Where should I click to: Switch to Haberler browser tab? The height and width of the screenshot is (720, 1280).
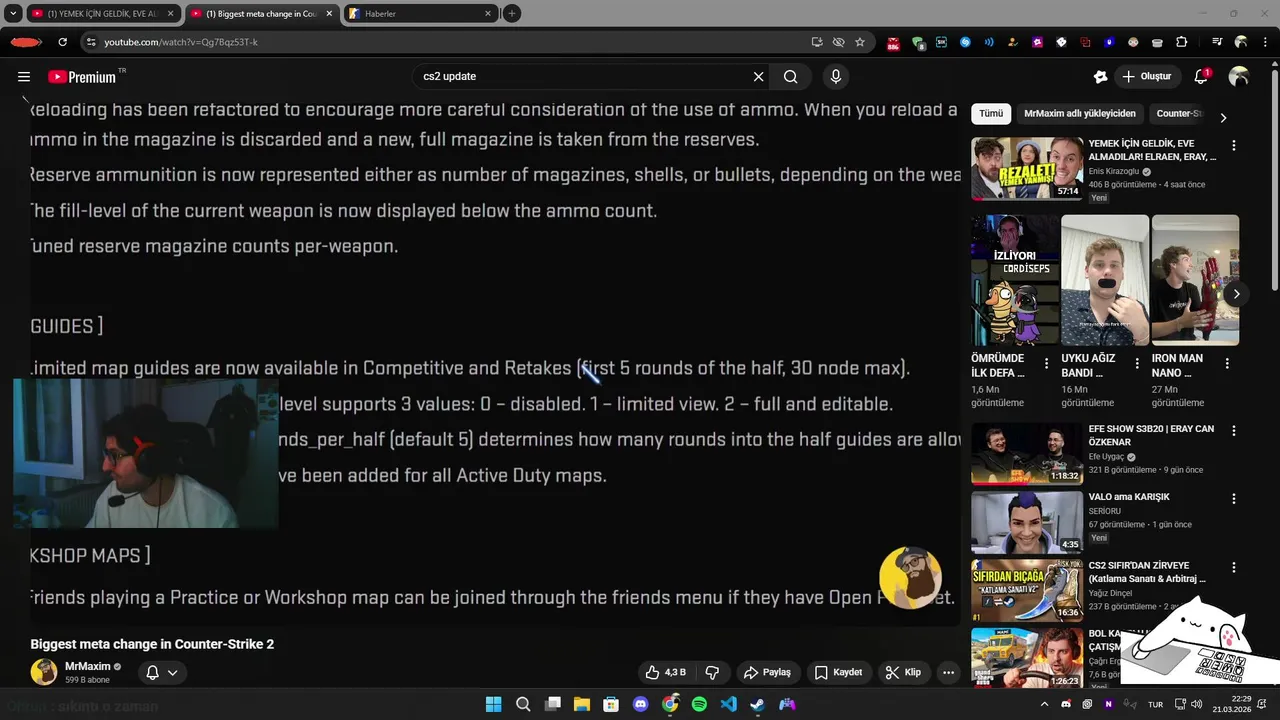[x=420, y=14]
